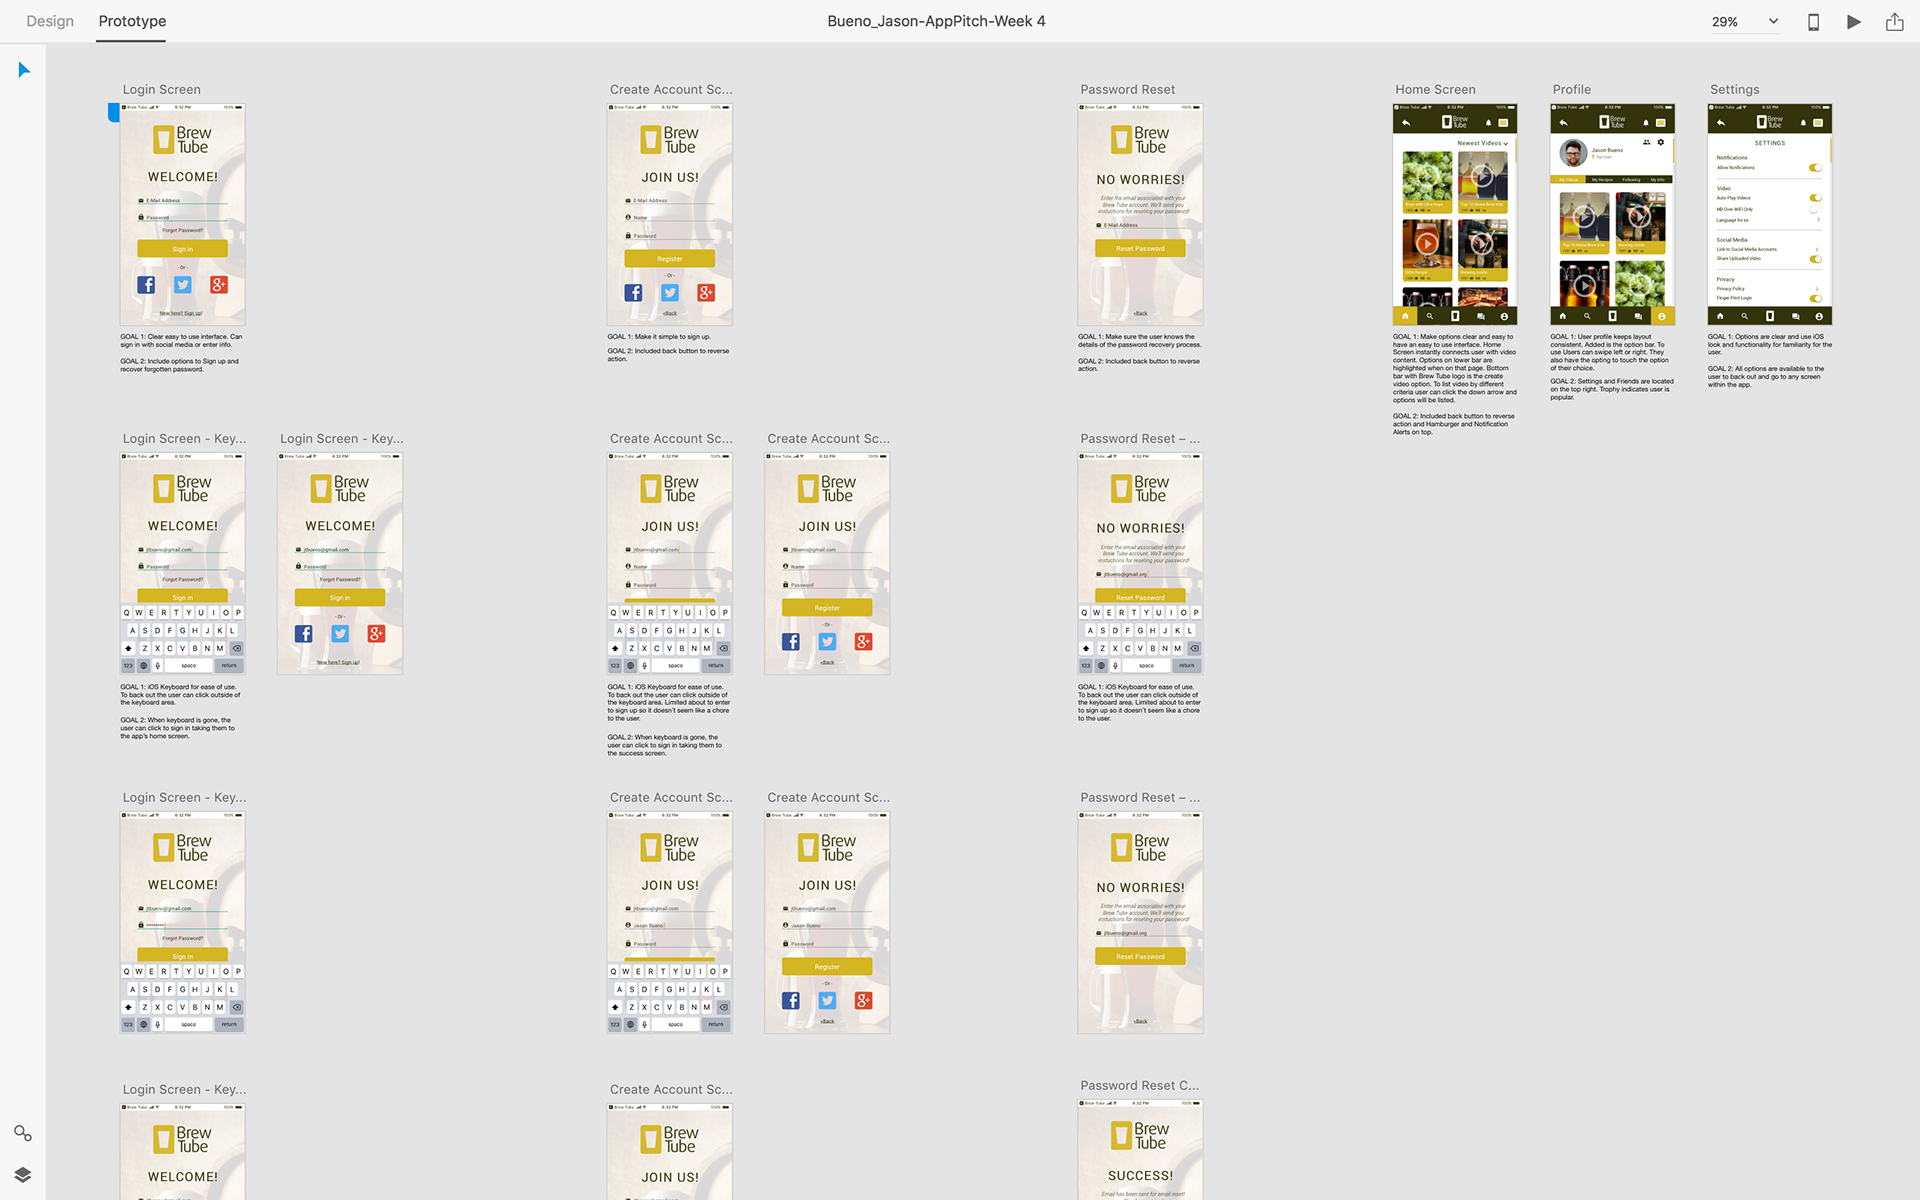Click the Play desktop preview button

pos(1853,21)
